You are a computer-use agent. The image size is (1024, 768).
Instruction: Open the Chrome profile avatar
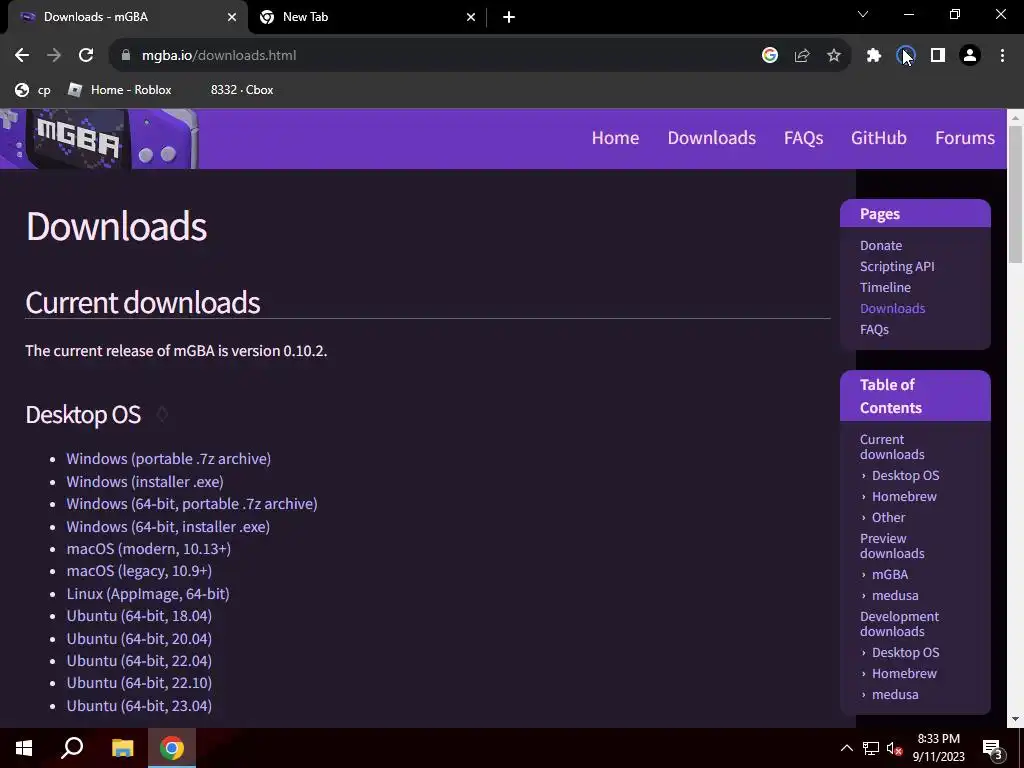tap(970, 56)
